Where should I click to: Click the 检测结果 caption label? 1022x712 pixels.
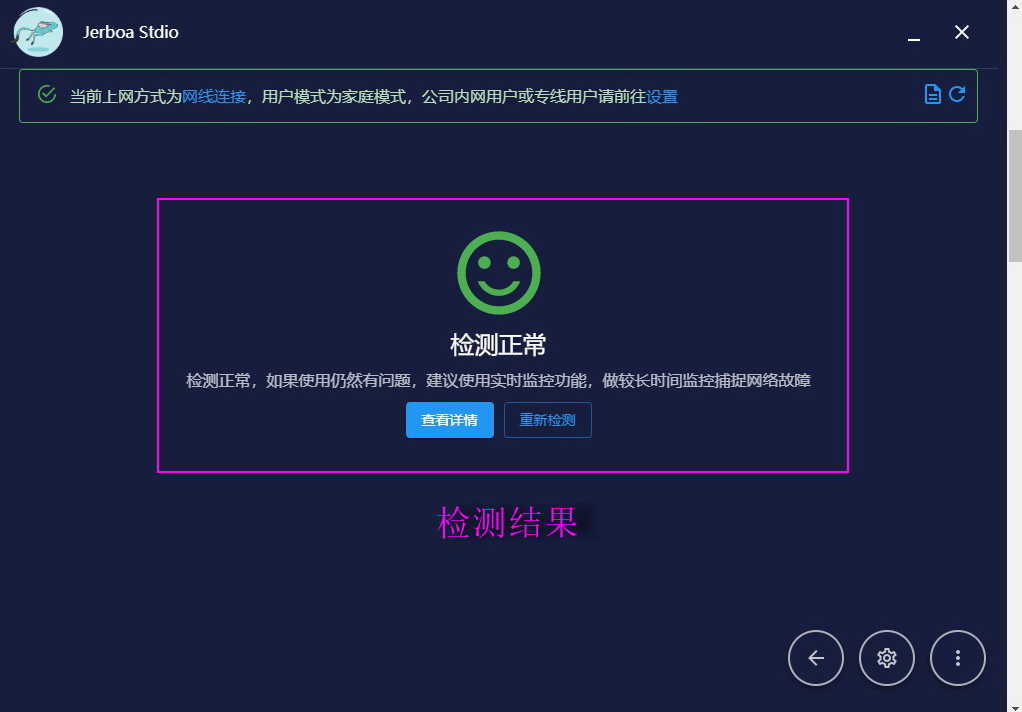point(505,521)
